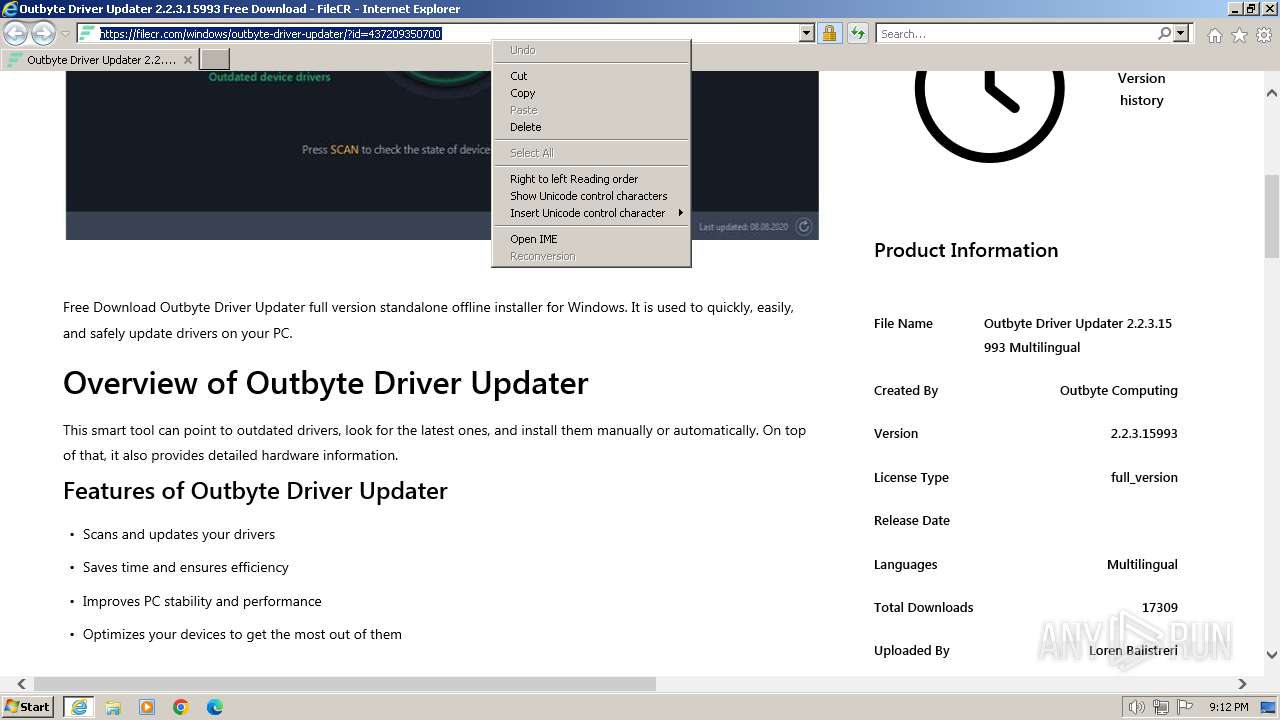Click the Overview of Outbyte Driver Updater heading

coord(326,383)
